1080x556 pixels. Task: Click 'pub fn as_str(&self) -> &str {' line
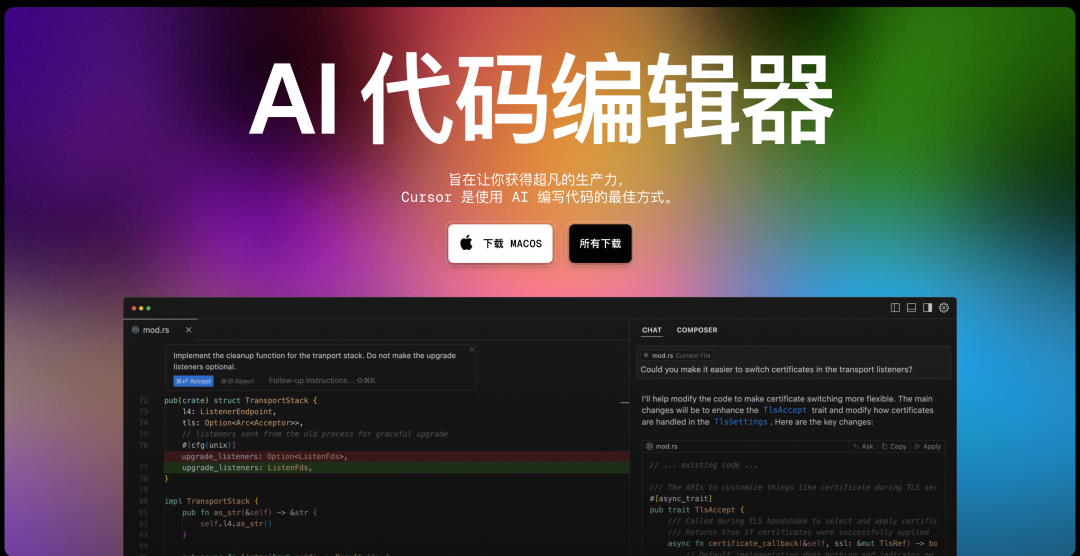249,513
